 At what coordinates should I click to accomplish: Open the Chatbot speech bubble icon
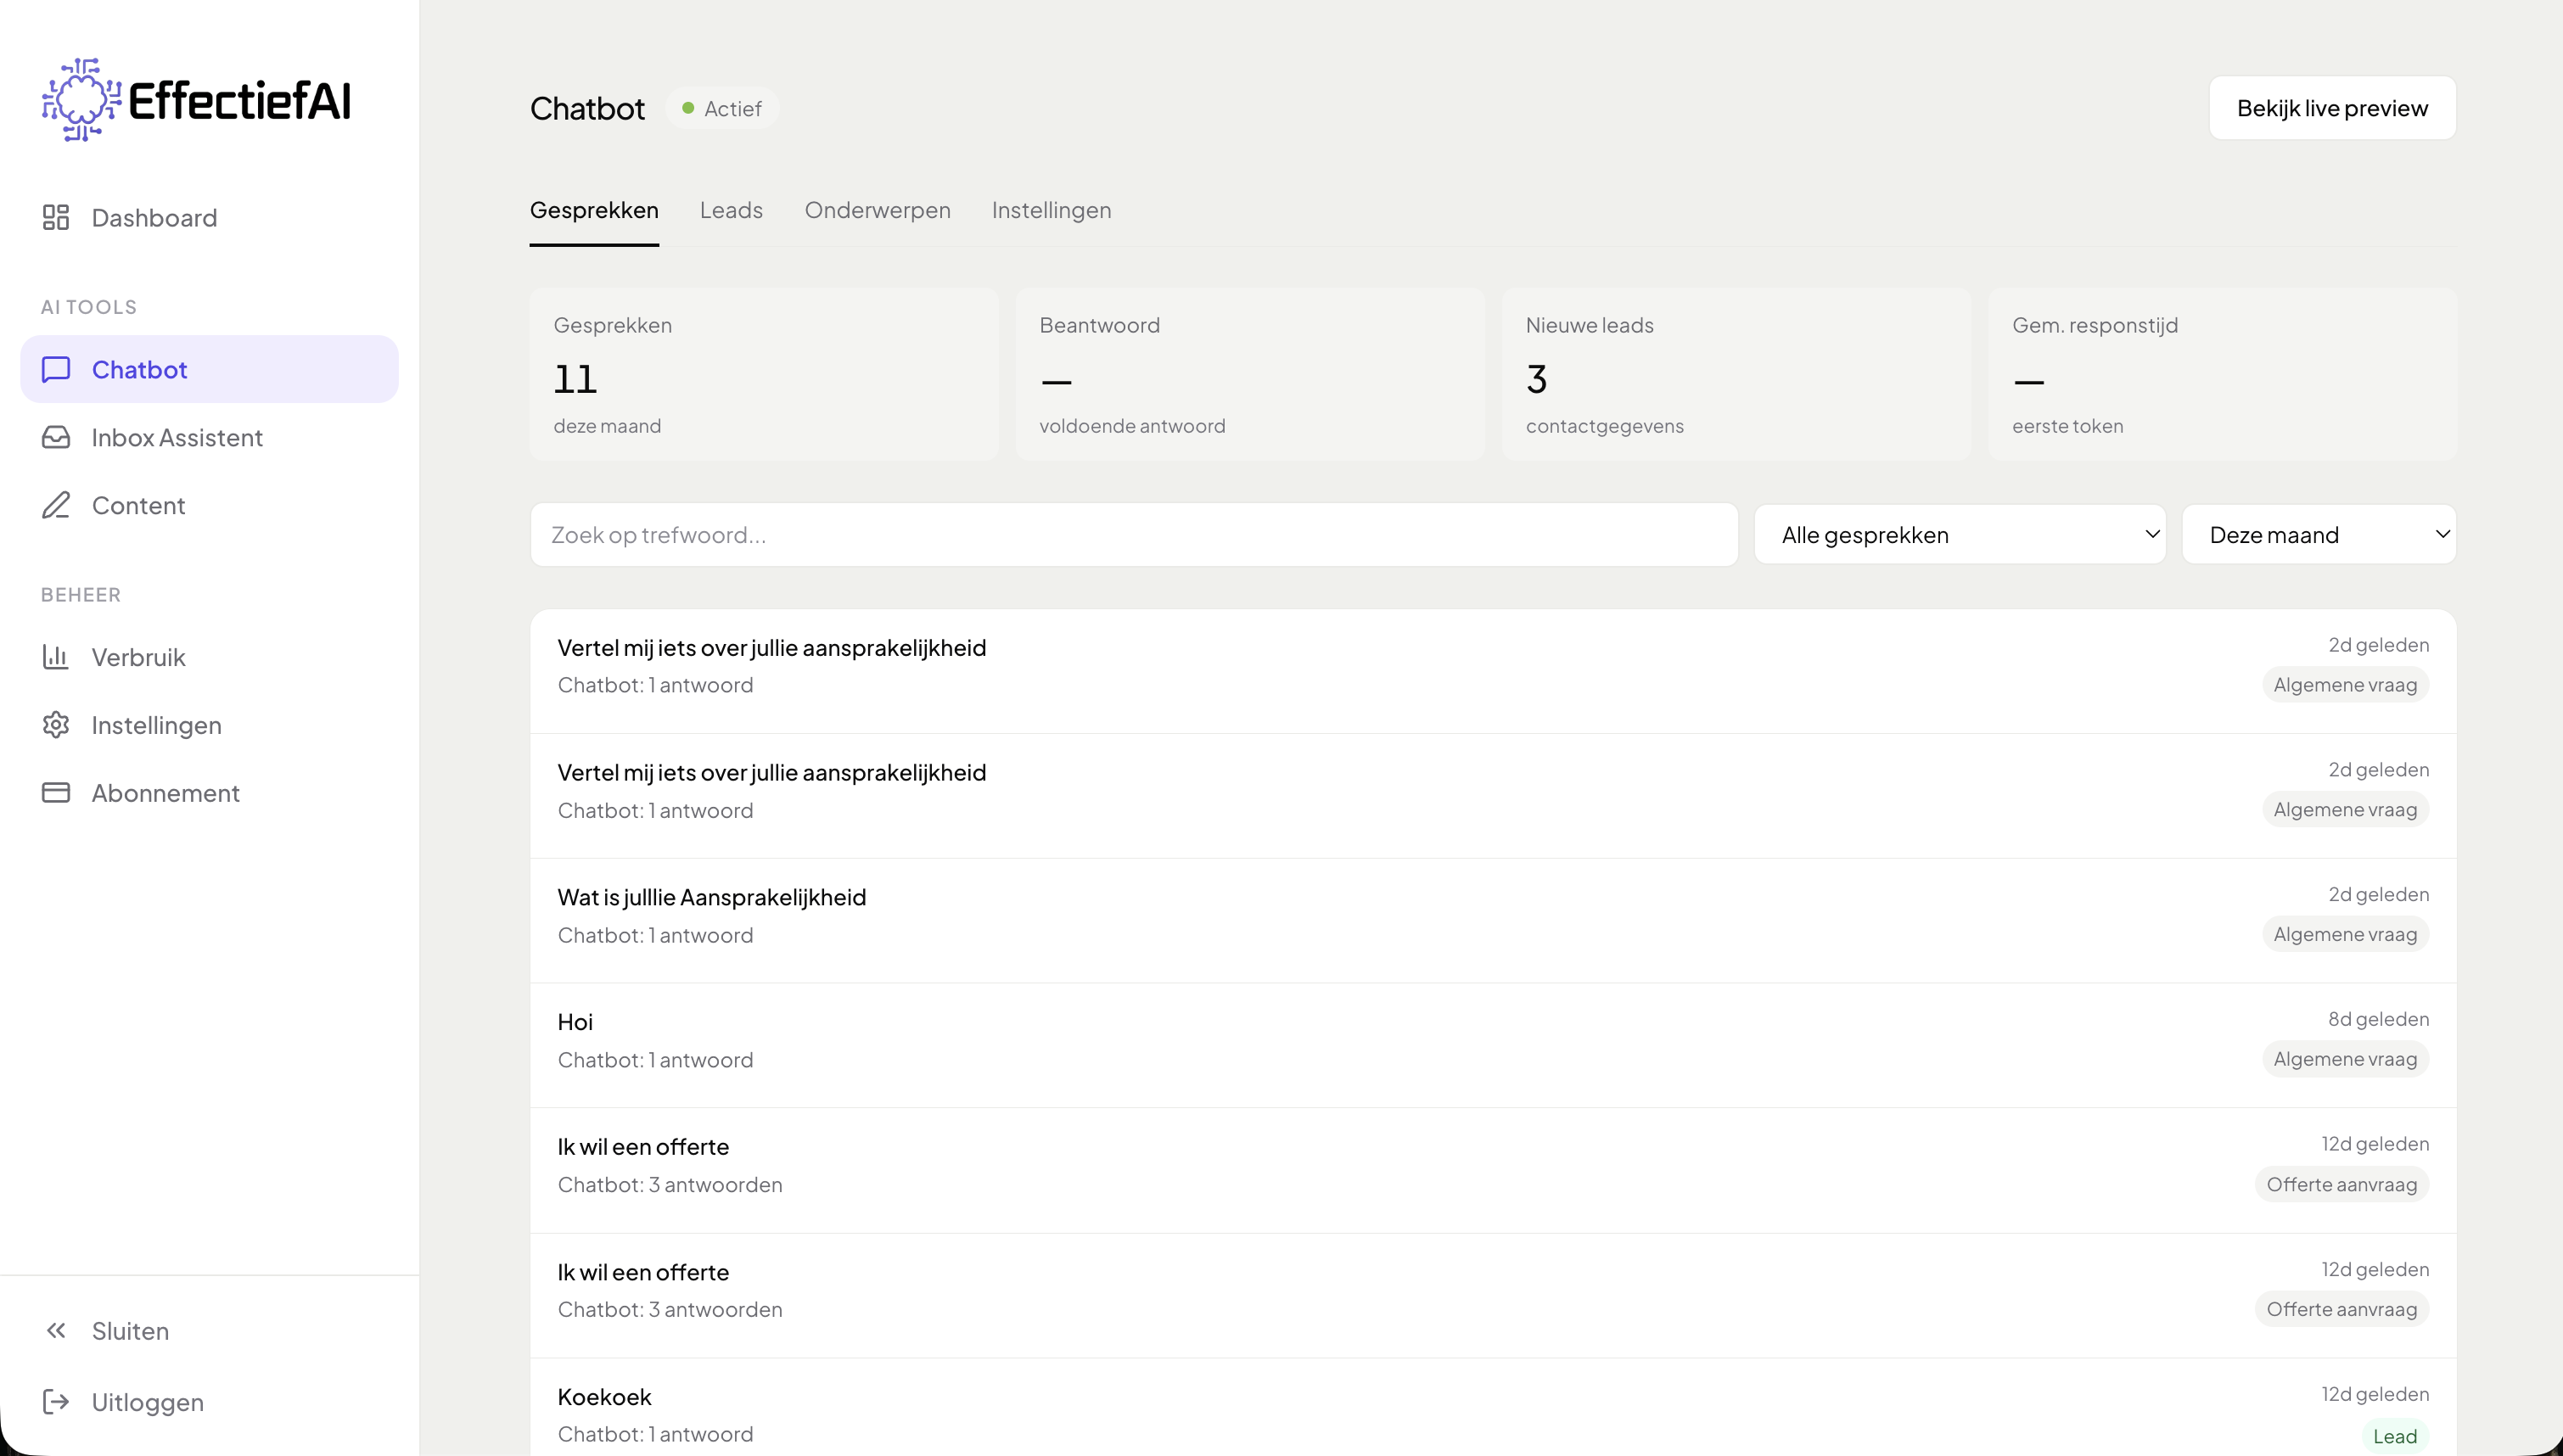tap(56, 370)
